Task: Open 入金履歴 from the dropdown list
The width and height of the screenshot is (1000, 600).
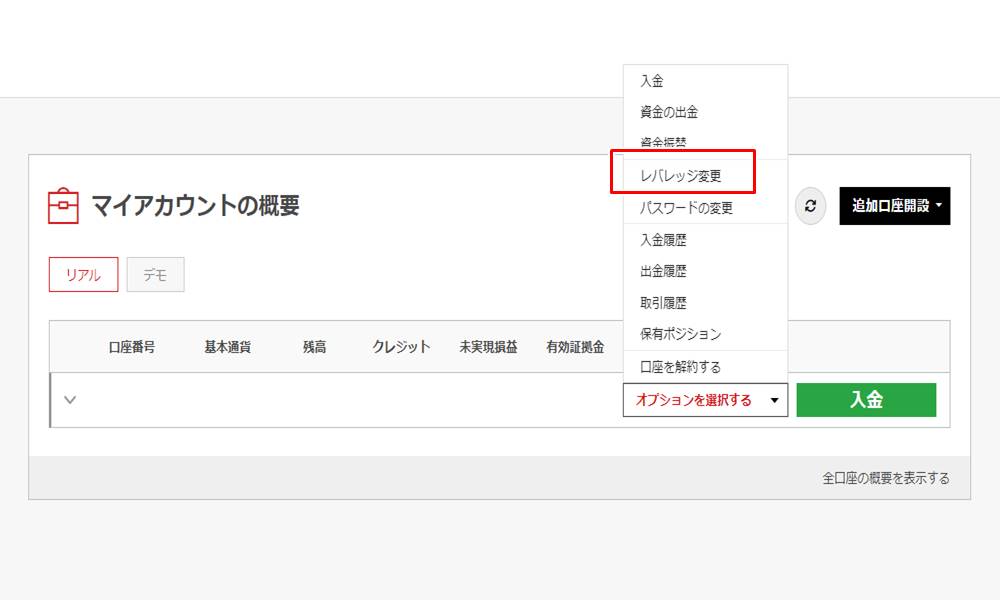Action: pyautogui.click(x=663, y=240)
